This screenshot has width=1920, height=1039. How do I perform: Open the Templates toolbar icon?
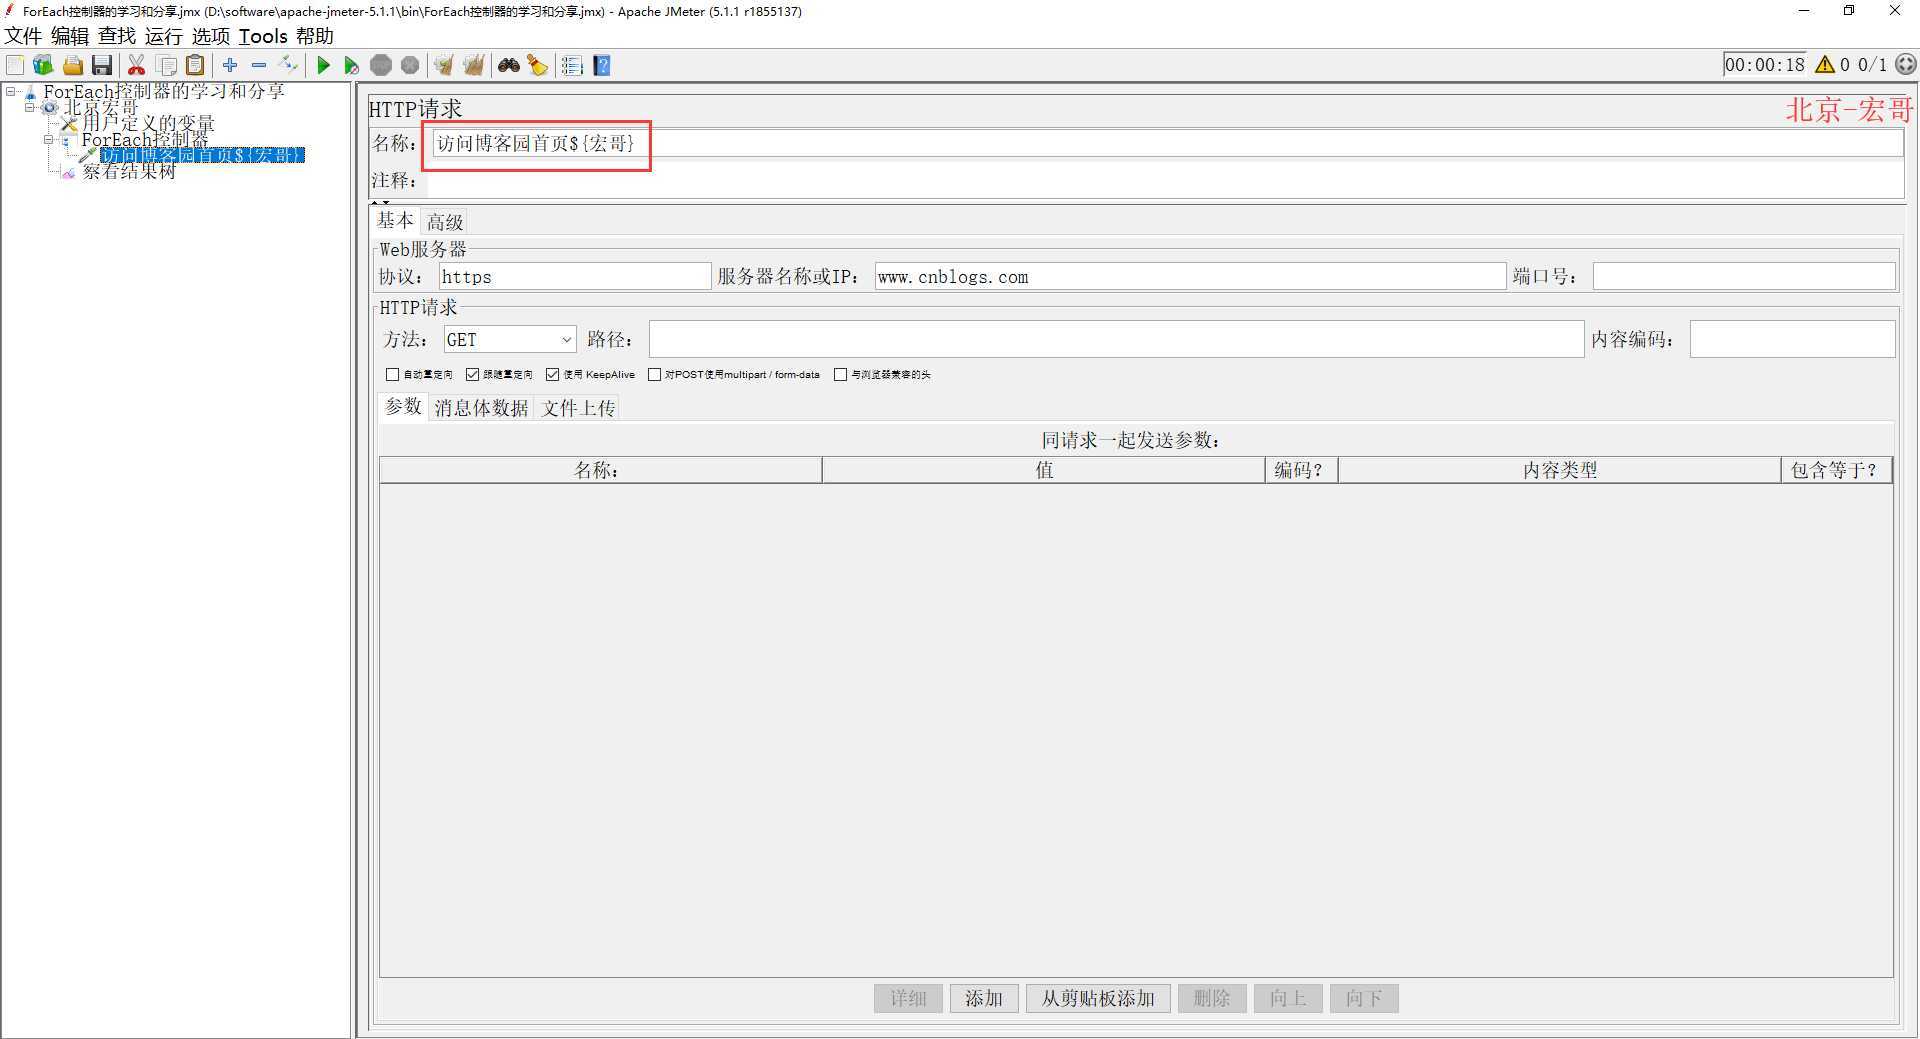(x=43, y=66)
